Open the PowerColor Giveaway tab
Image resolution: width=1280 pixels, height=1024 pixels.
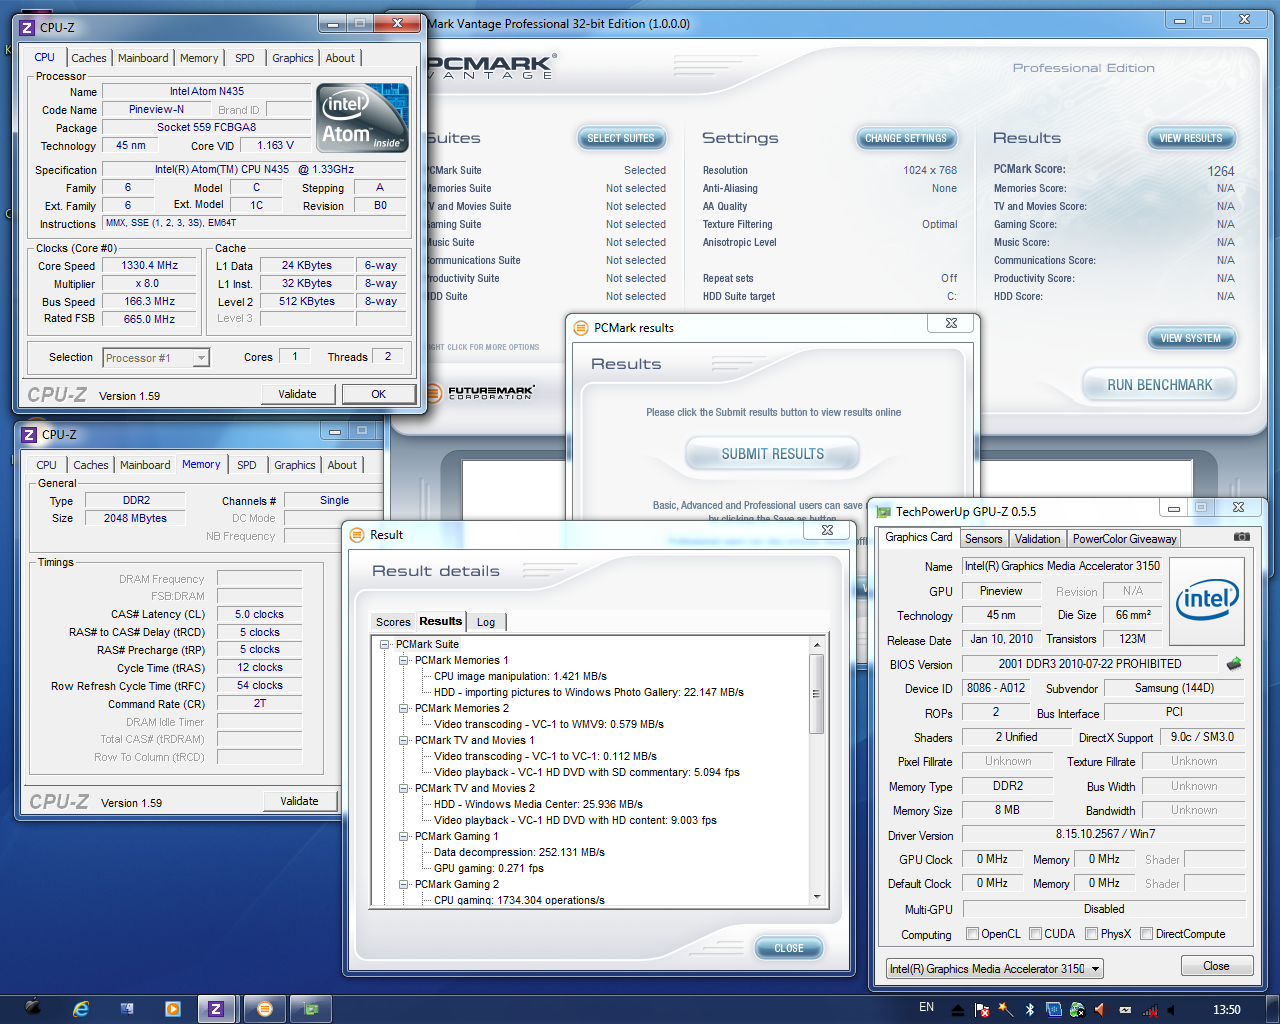coord(1124,539)
